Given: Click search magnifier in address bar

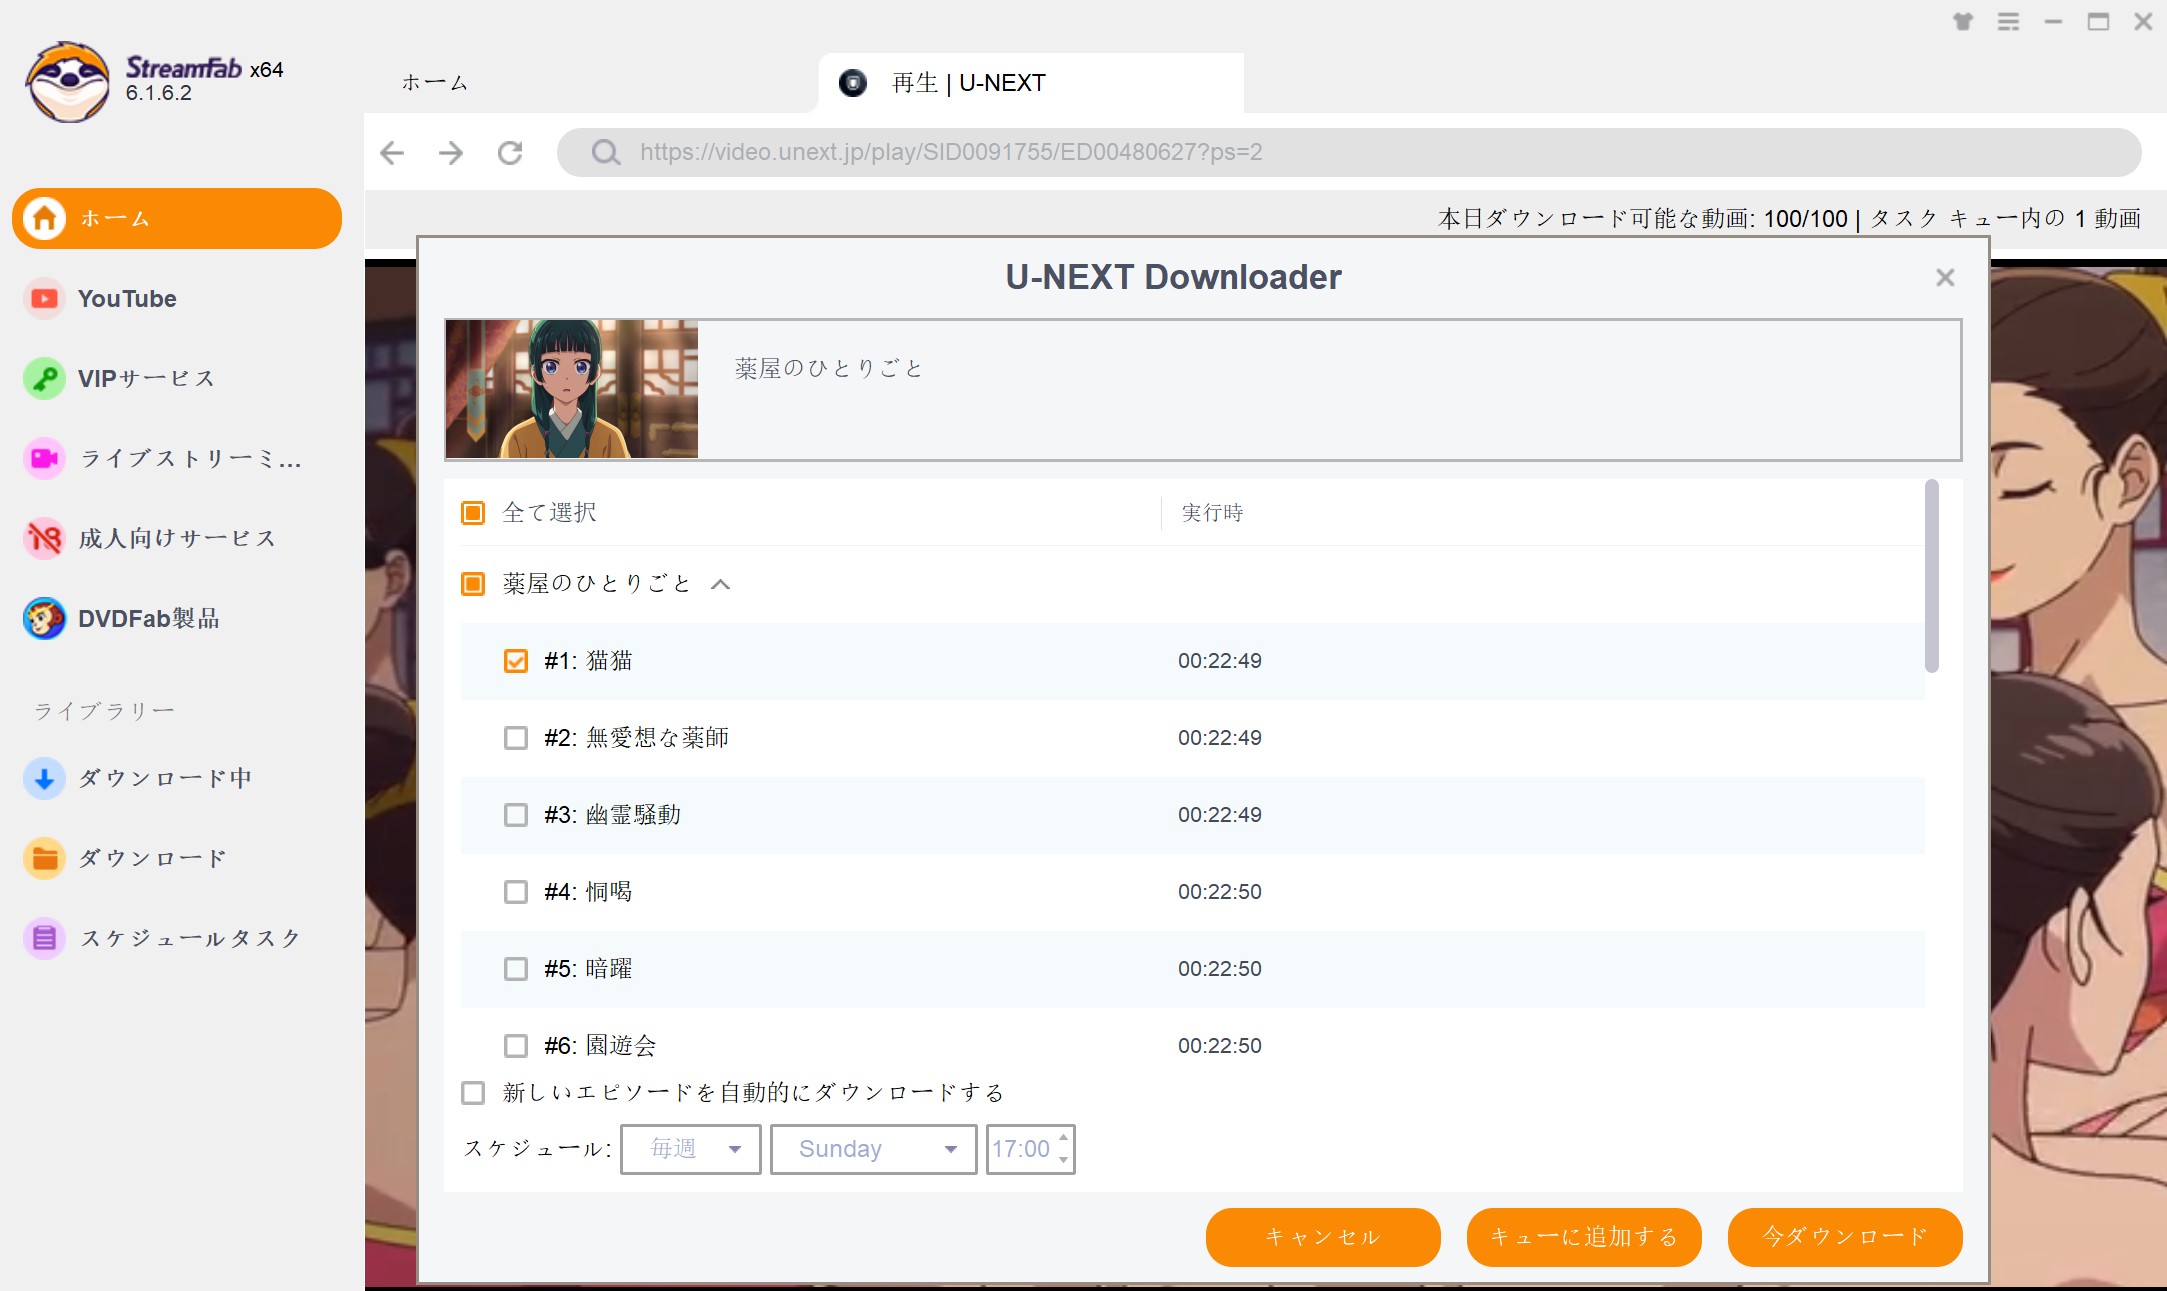Looking at the screenshot, I should click(605, 152).
